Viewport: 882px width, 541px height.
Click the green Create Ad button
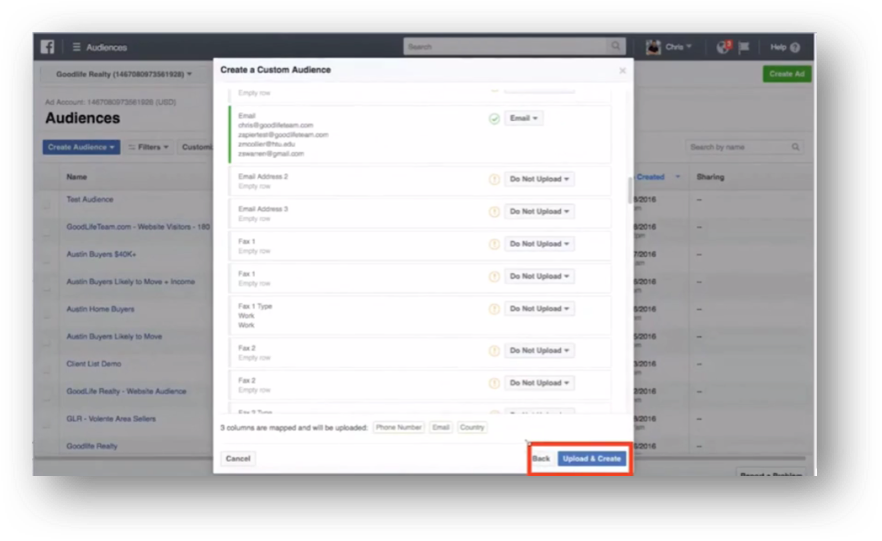pos(786,74)
